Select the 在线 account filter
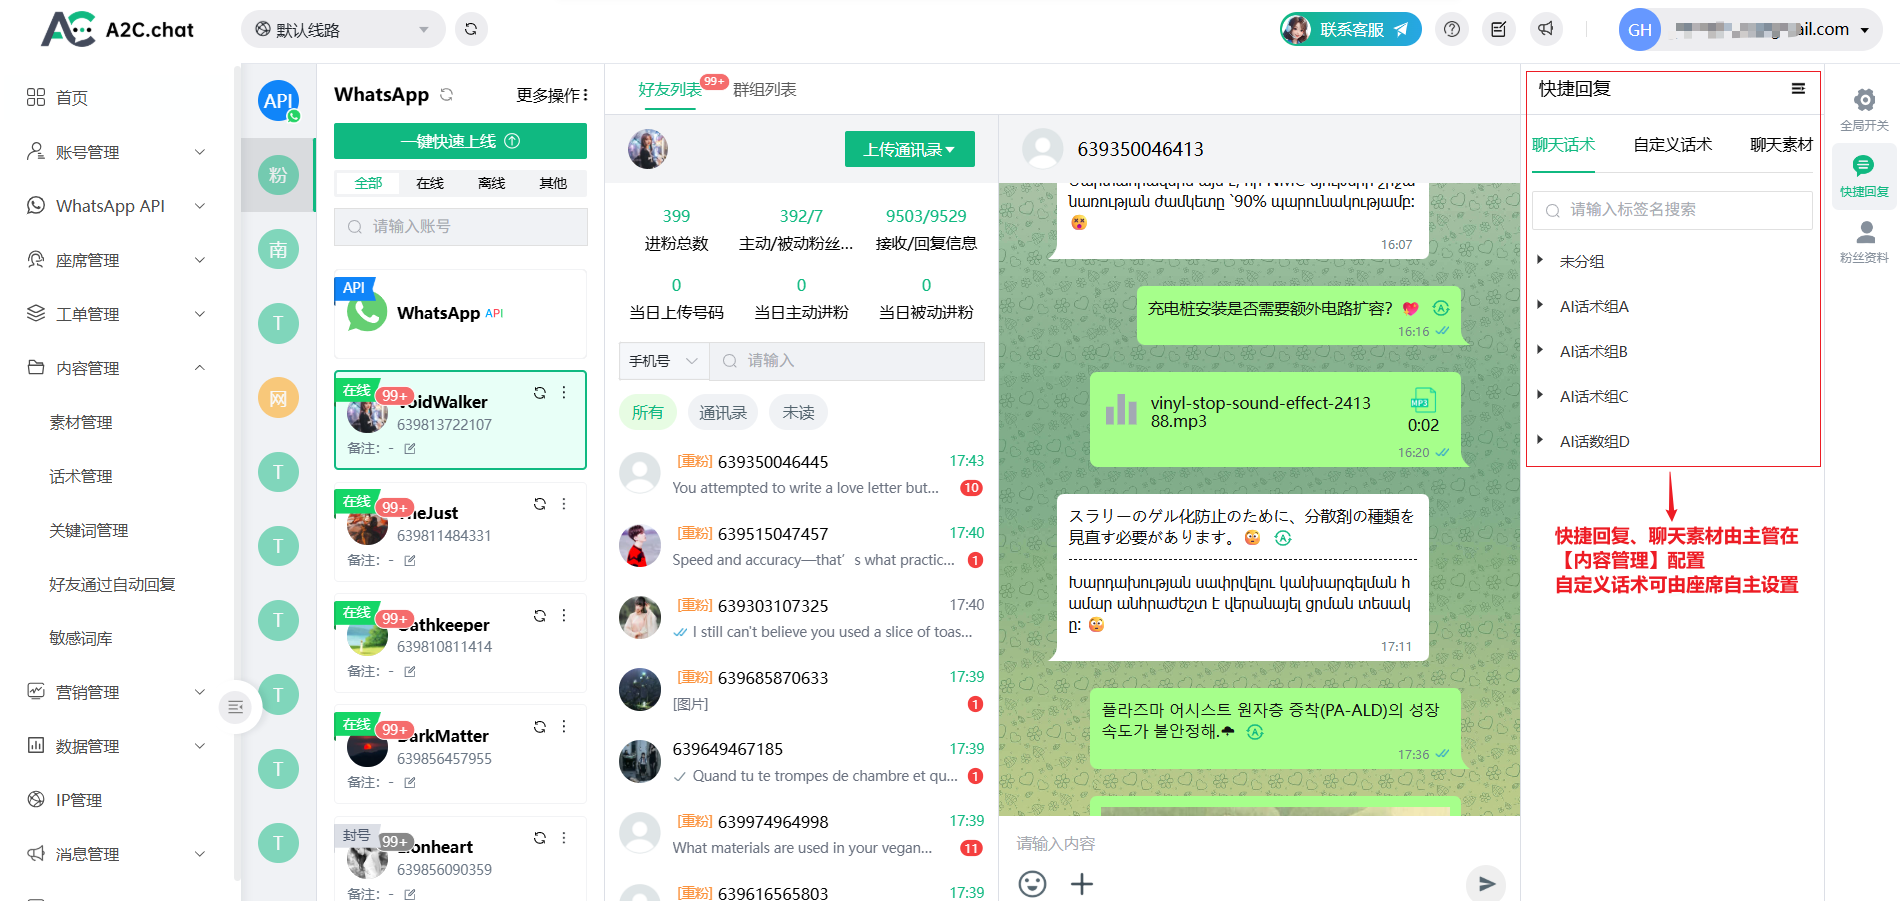This screenshot has width=1900, height=901. click(430, 183)
